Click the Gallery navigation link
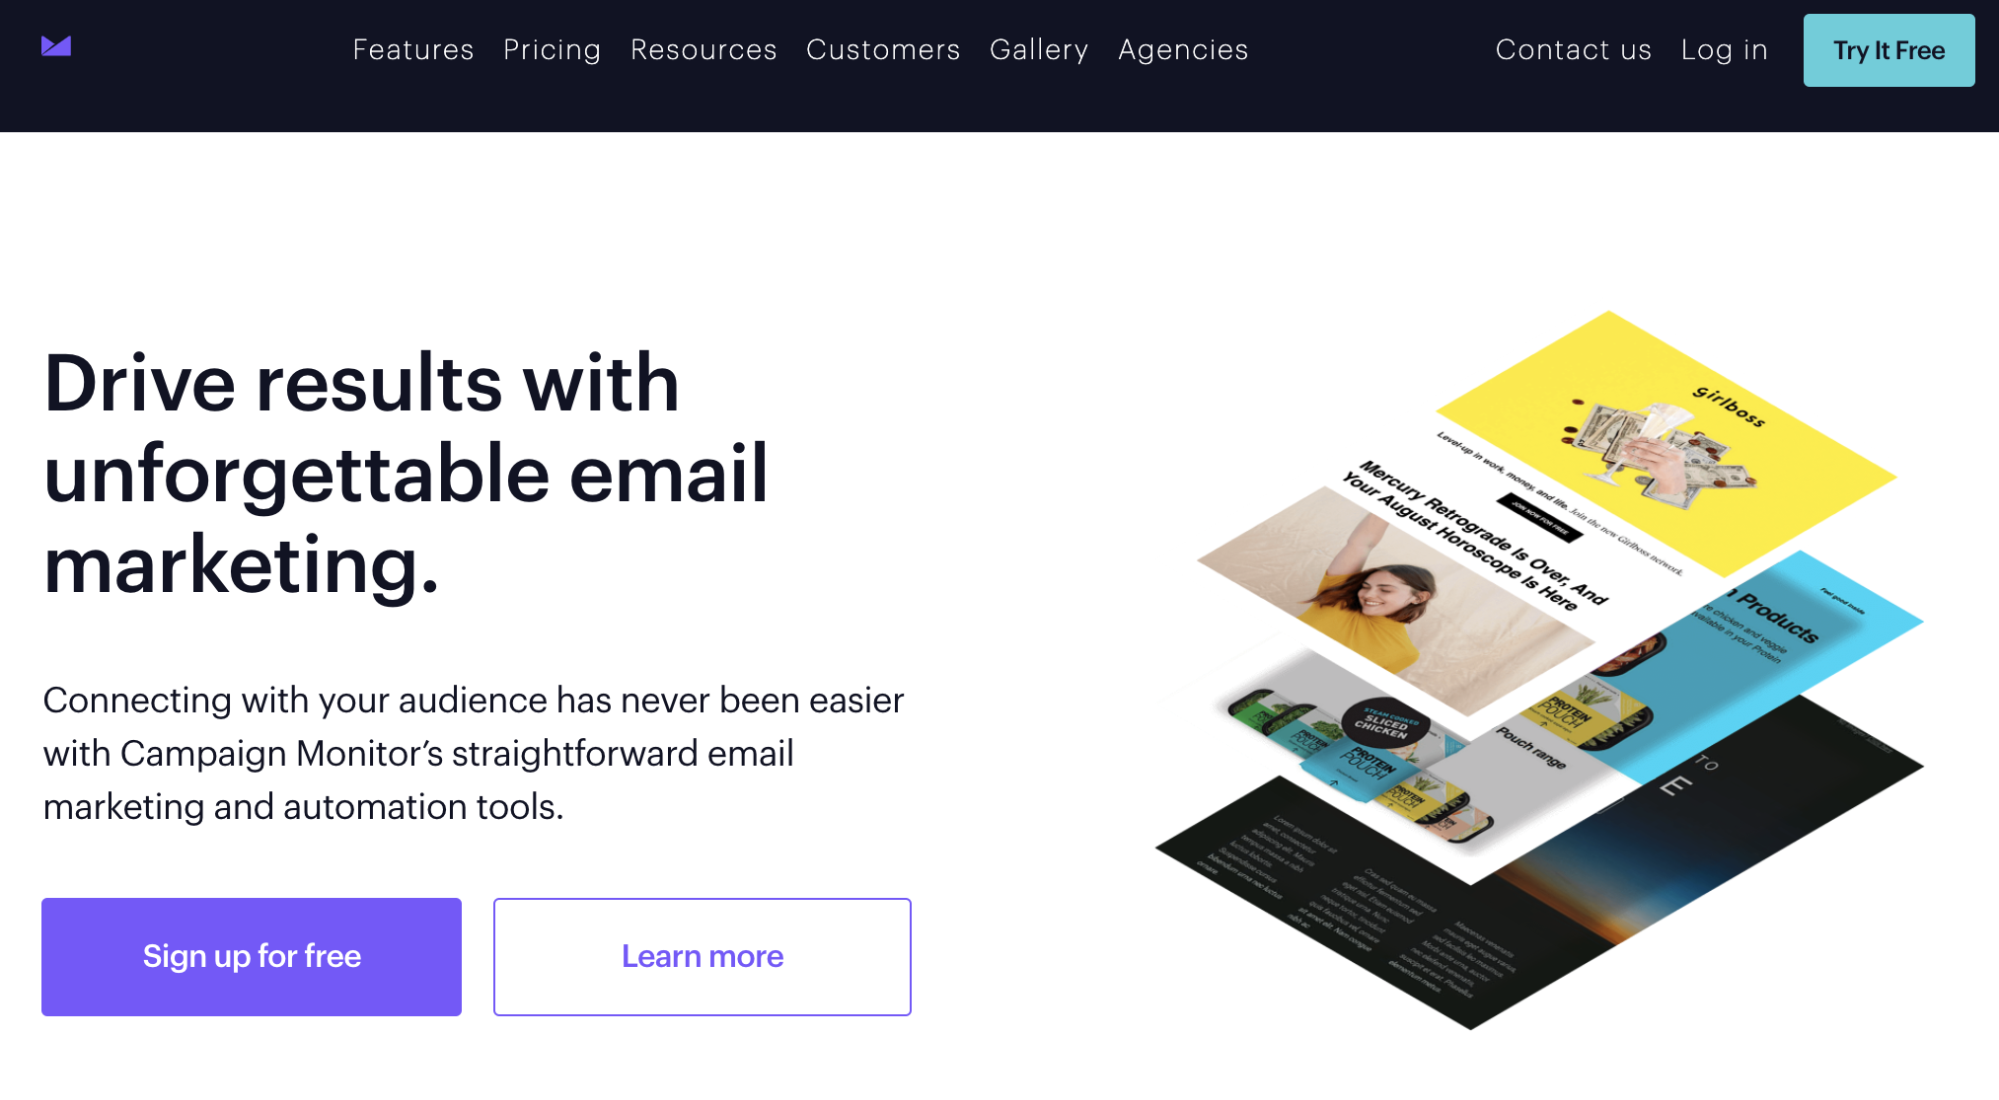 [1039, 49]
